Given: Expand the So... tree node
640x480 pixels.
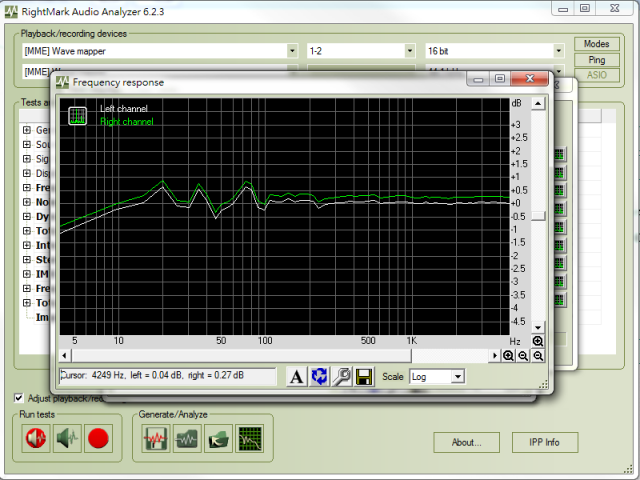Looking at the screenshot, I should tap(27, 144).
